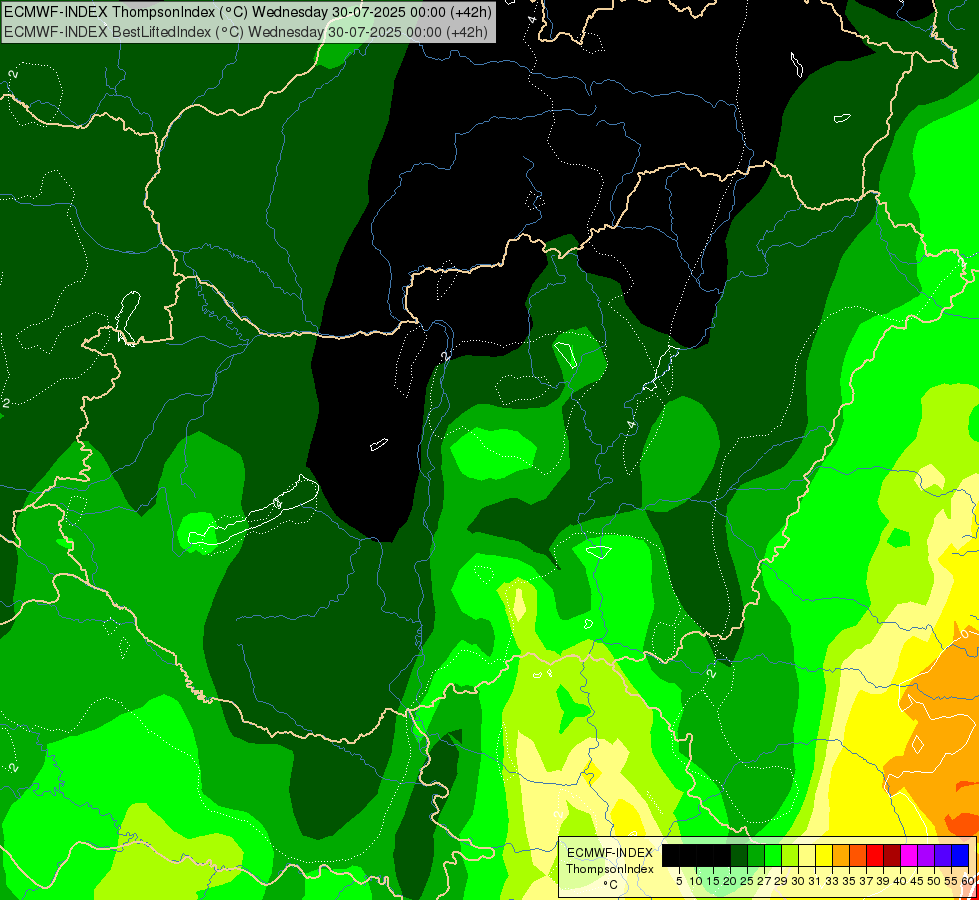This screenshot has height=900, width=979.
Task: Select the indigo legend swatch between 50 and 55
Action: click(943, 855)
